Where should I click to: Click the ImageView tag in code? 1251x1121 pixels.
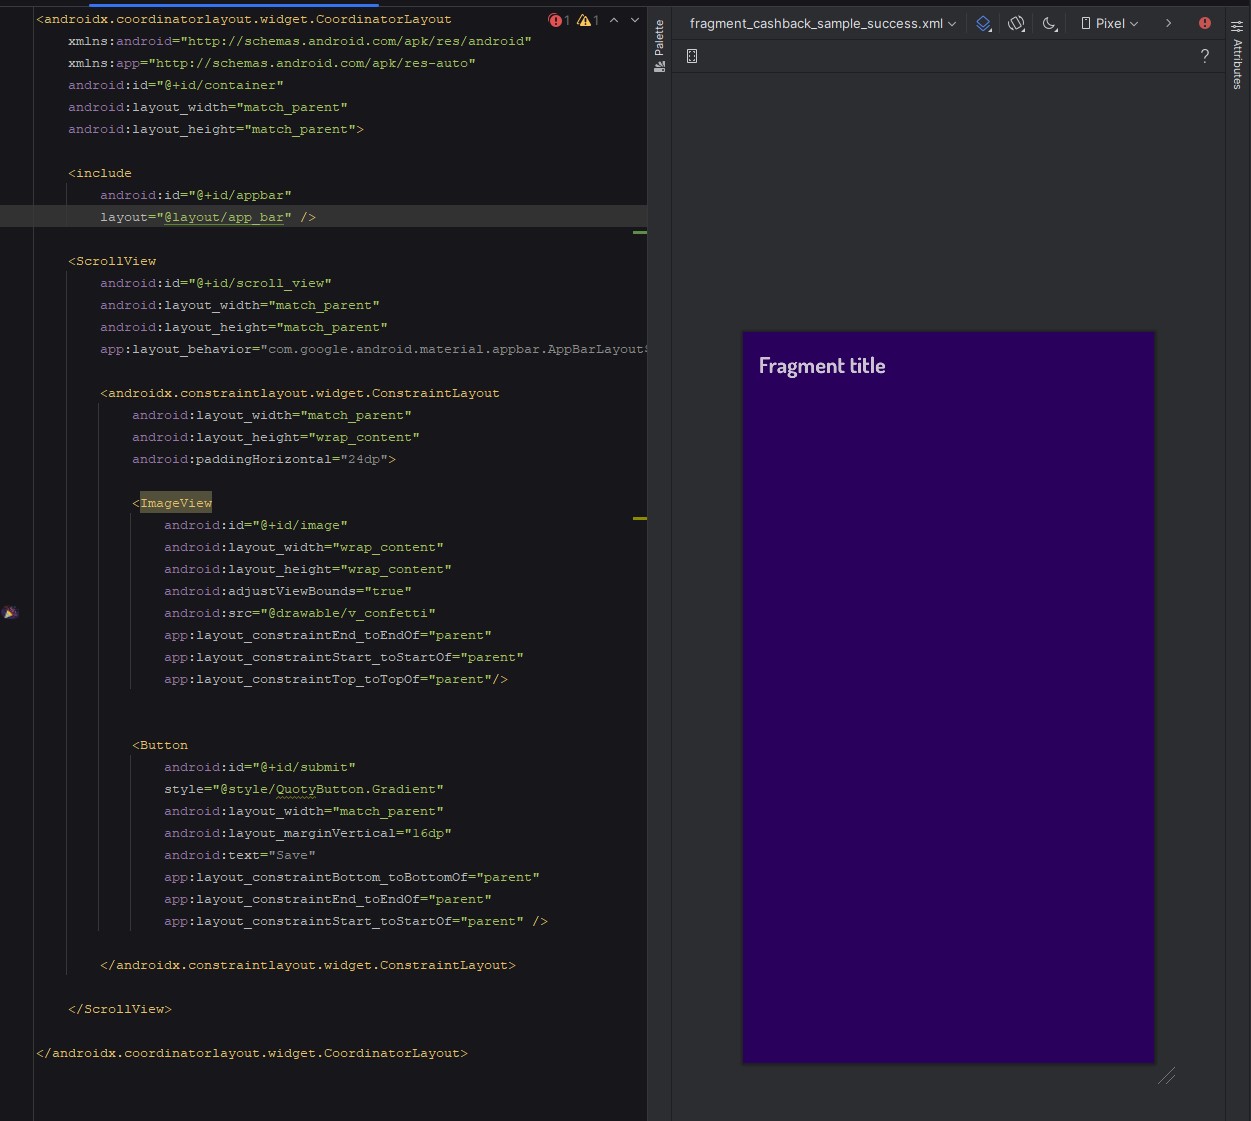click(176, 503)
